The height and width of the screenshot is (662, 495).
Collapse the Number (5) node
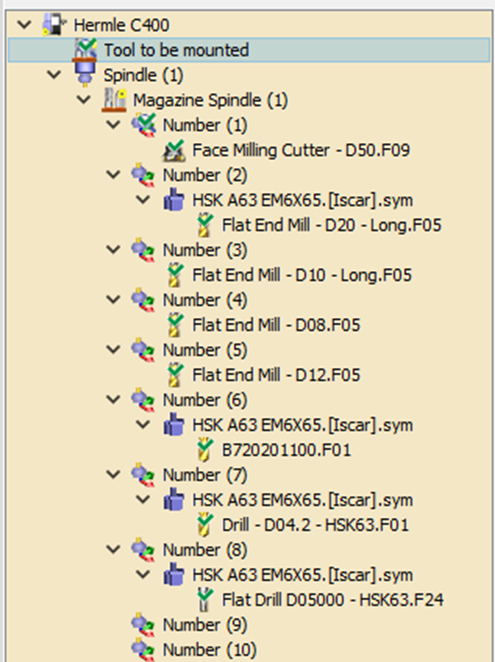(x=113, y=350)
